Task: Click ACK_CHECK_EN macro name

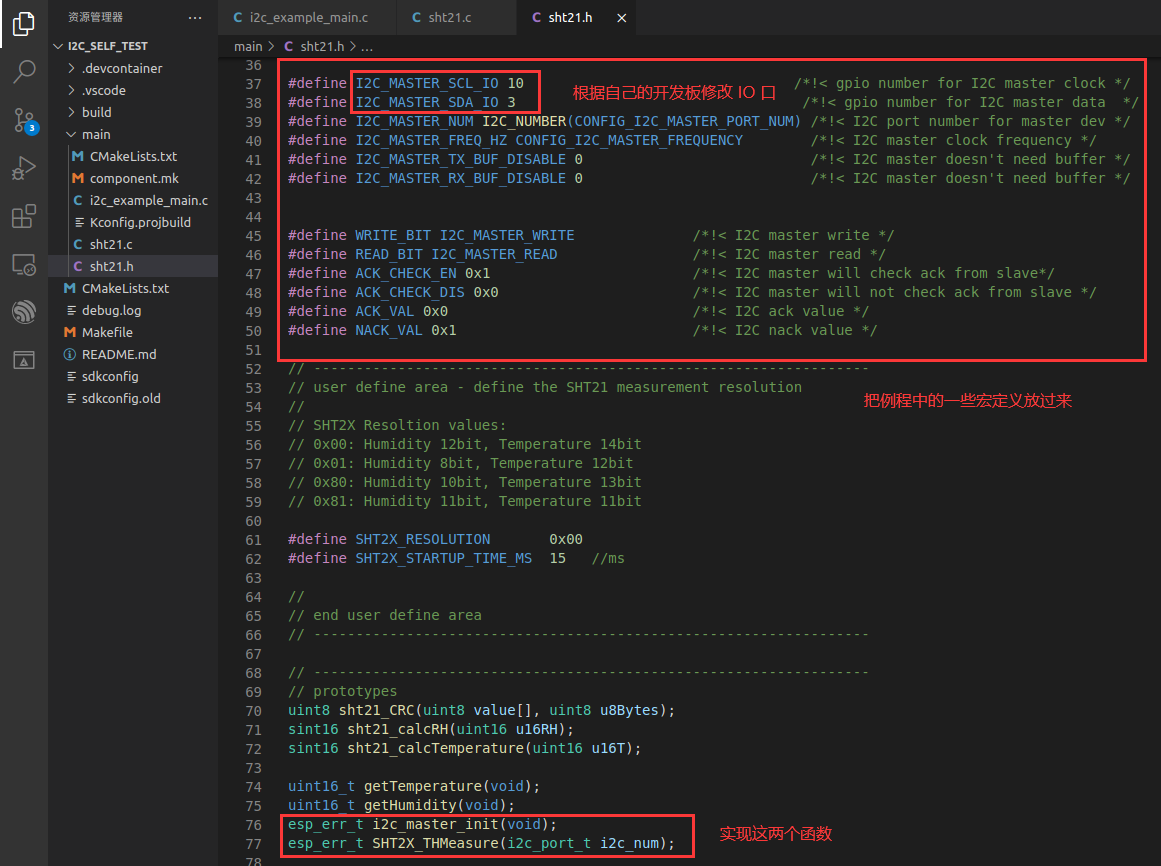Action: 406,273
